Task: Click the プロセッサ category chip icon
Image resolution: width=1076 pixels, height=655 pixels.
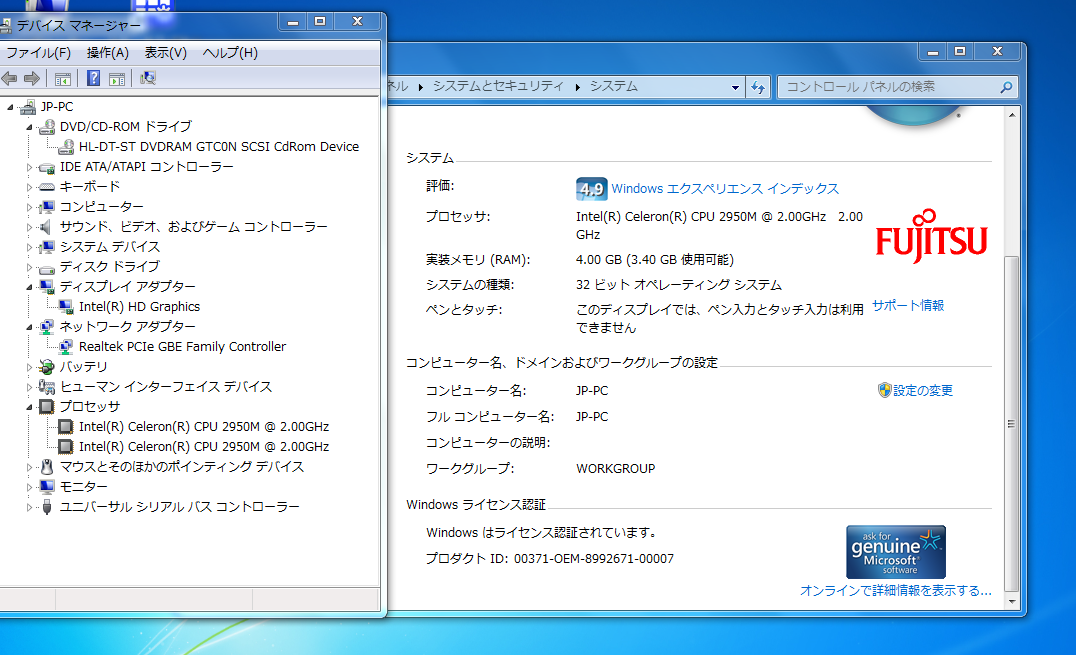Action: click(x=47, y=406)
